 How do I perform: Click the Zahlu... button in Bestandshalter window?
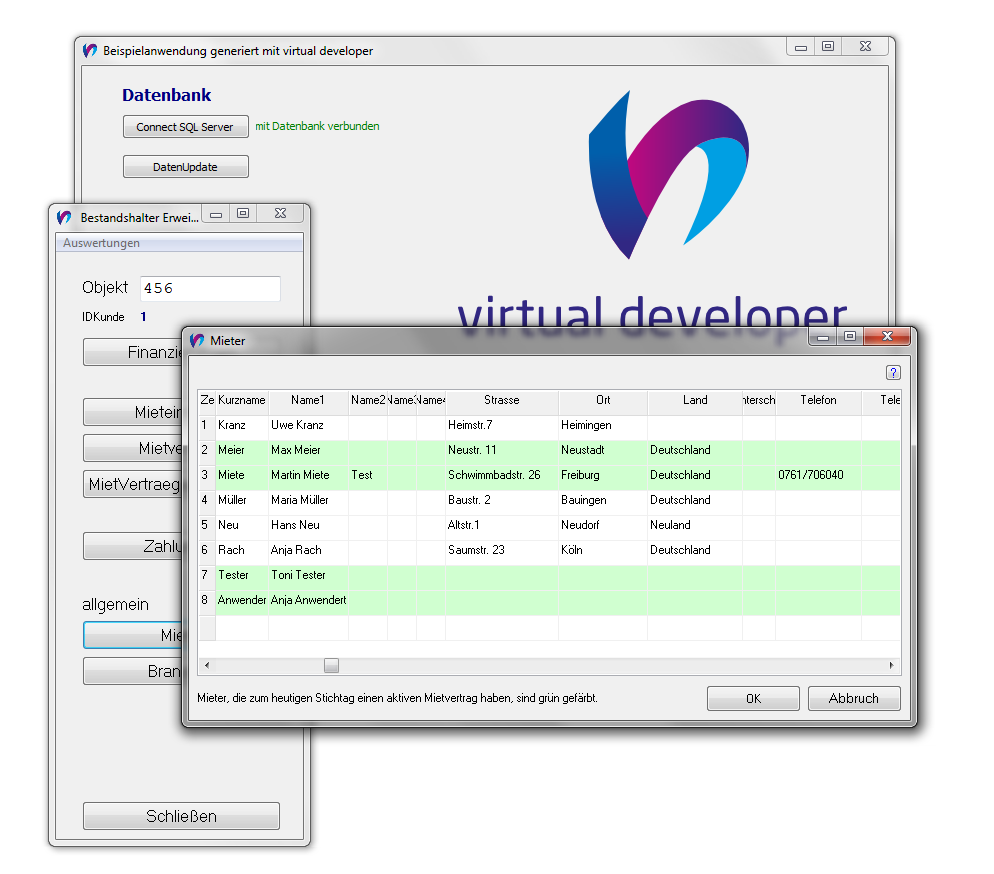133,546
